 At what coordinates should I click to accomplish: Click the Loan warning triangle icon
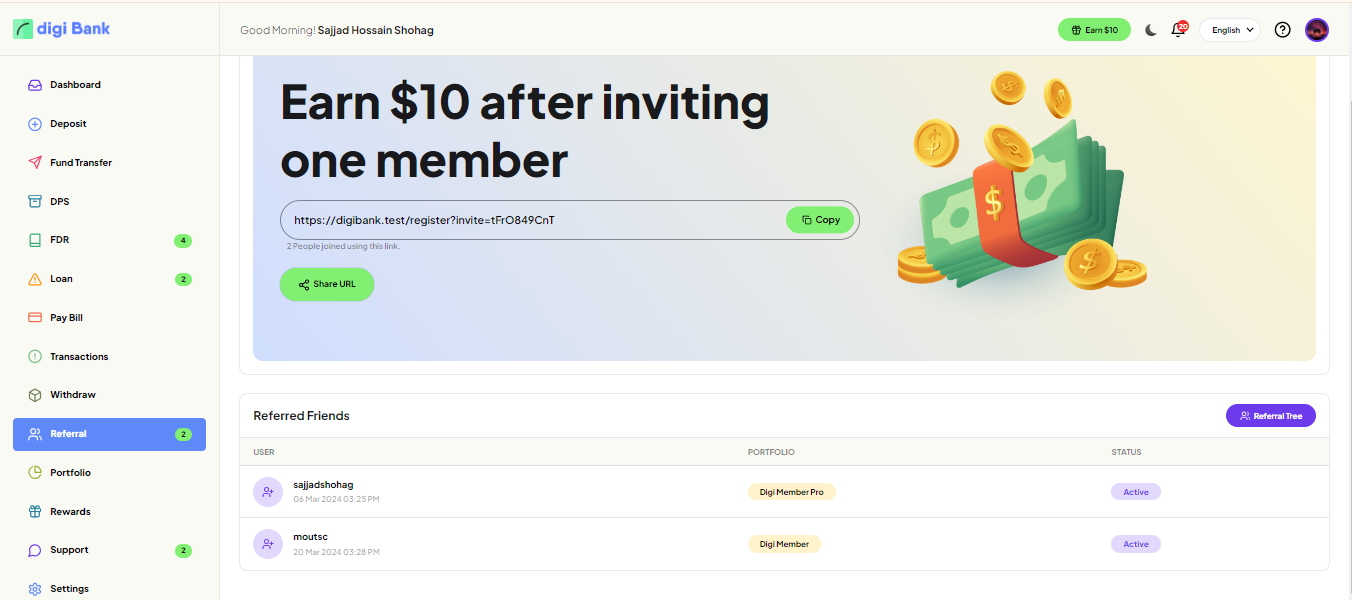35,279
